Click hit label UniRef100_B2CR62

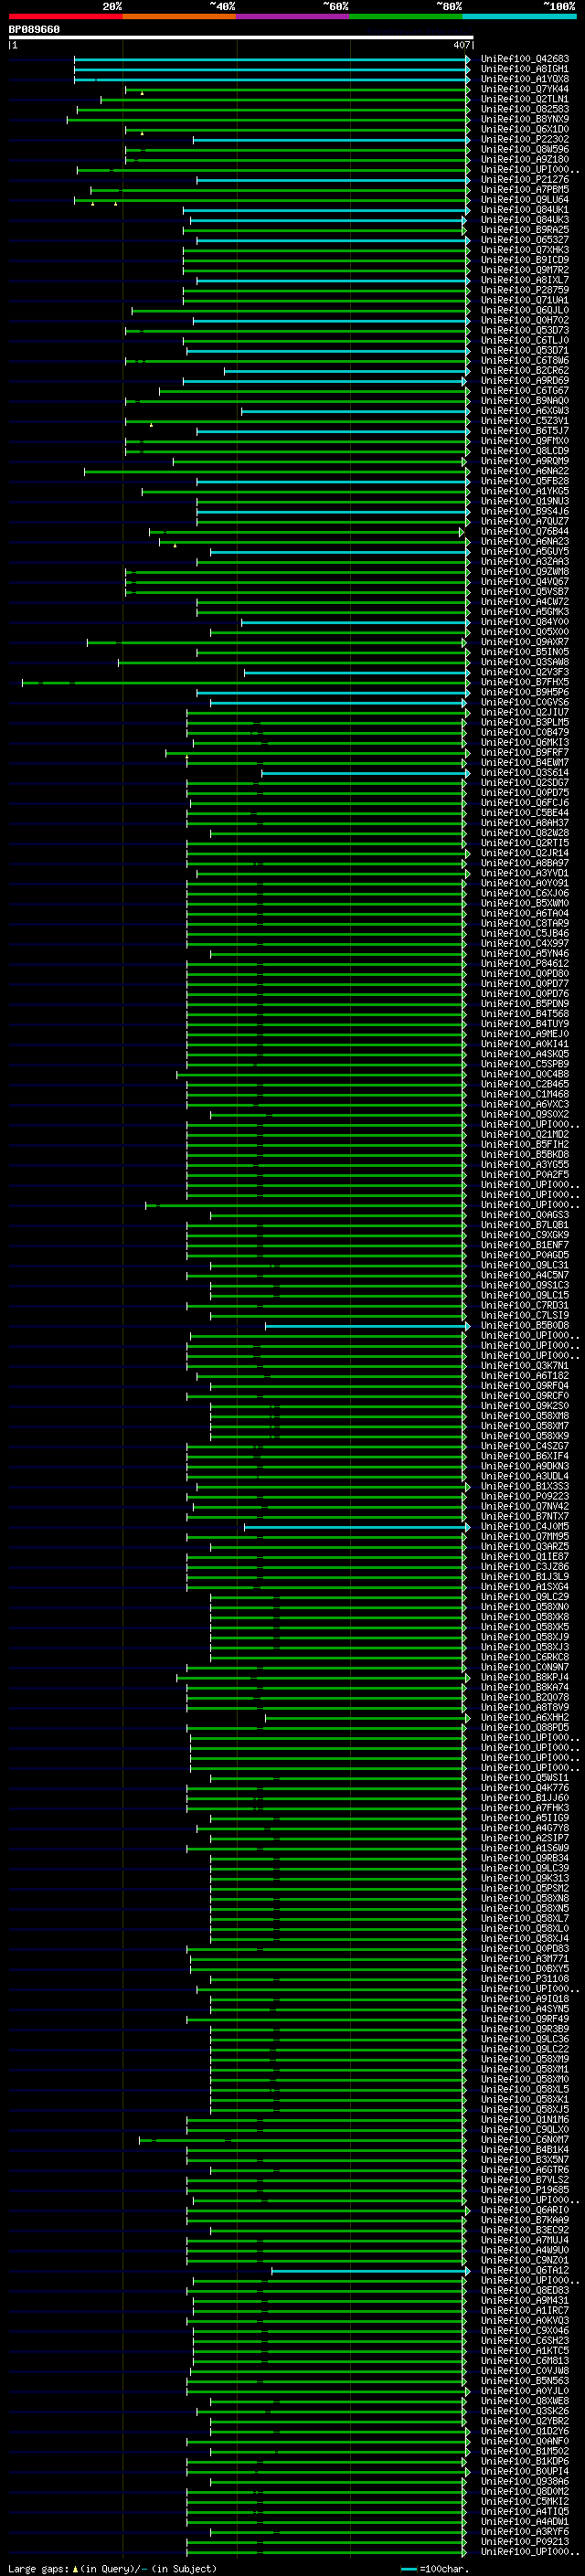525,370
